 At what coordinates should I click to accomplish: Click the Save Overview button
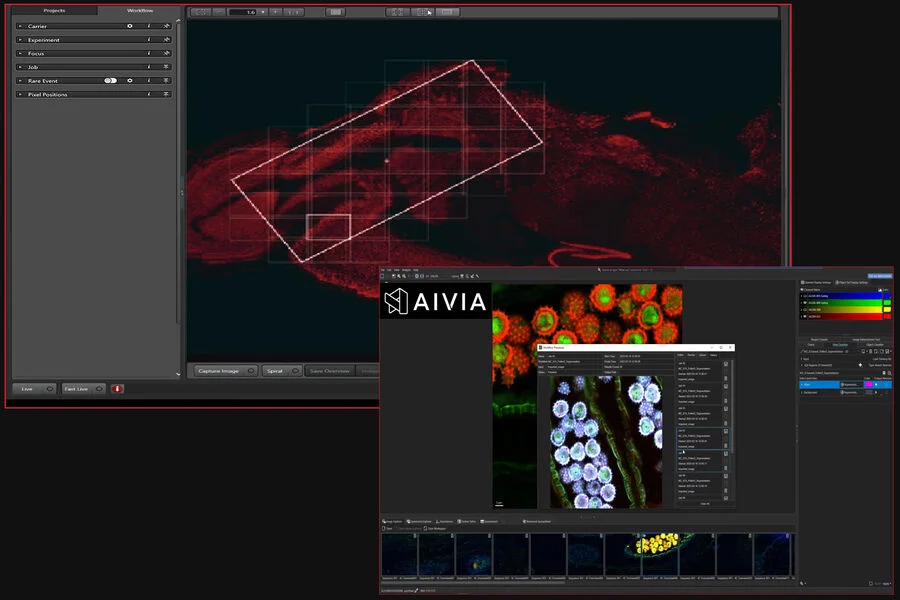coord(329,371)
